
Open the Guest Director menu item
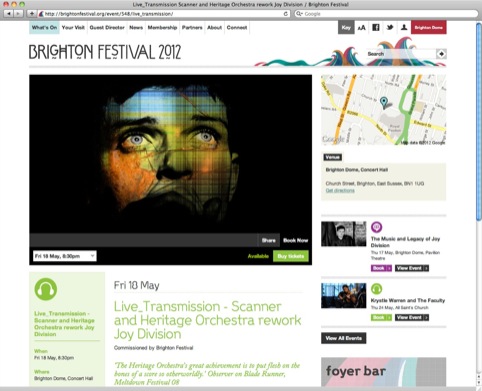point(107,28)
